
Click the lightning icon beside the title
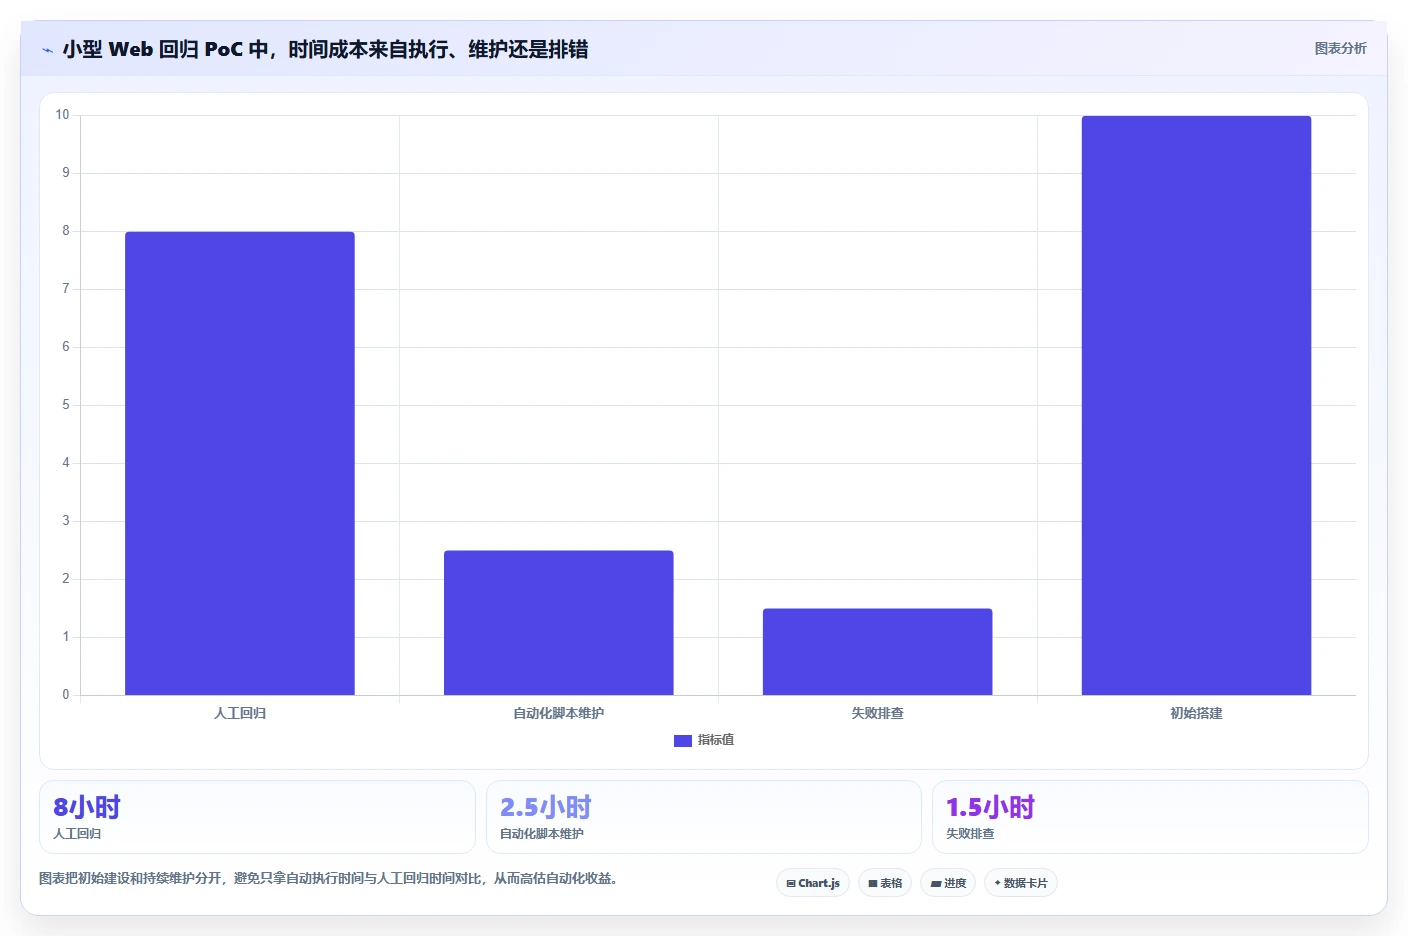[x=47, y=50]
